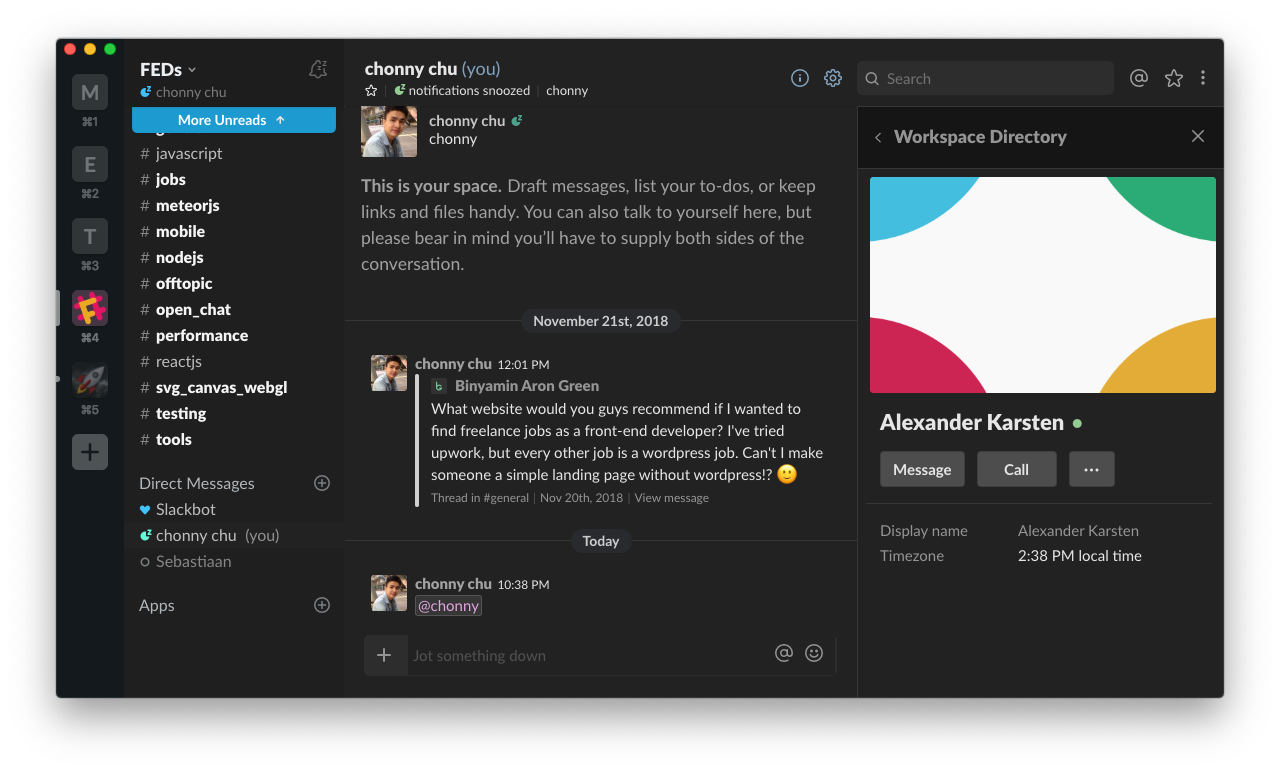This screenshot has height=772, width=1280.
Task: Close the Workspace Directory panel
Action: [x=1198, y=136]
